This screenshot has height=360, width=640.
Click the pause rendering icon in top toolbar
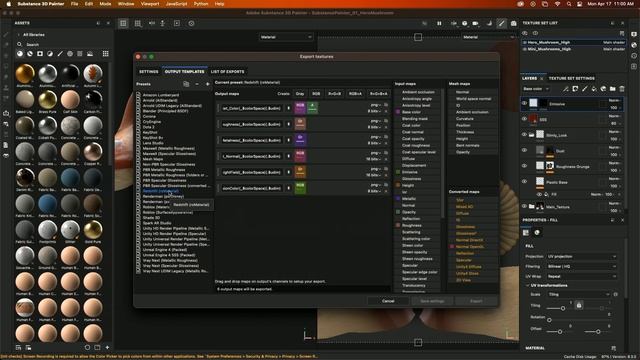click(439, 24)
